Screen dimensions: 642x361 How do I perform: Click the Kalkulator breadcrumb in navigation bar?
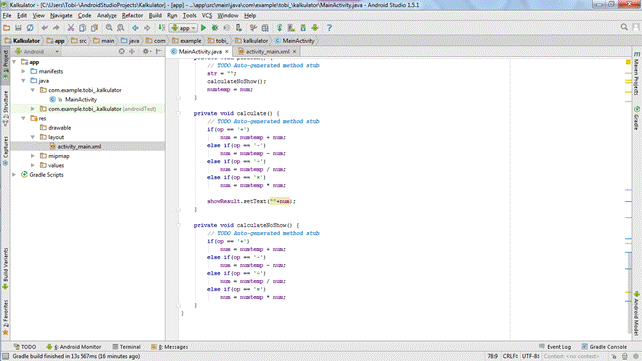point(23,41)
